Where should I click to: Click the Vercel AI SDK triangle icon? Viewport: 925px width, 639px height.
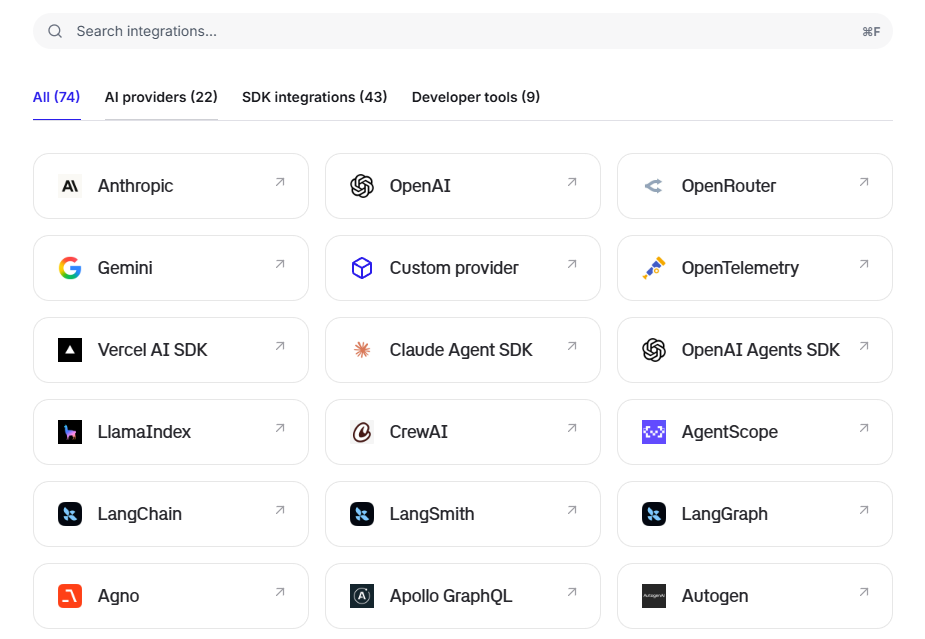[x=70, y=350]
